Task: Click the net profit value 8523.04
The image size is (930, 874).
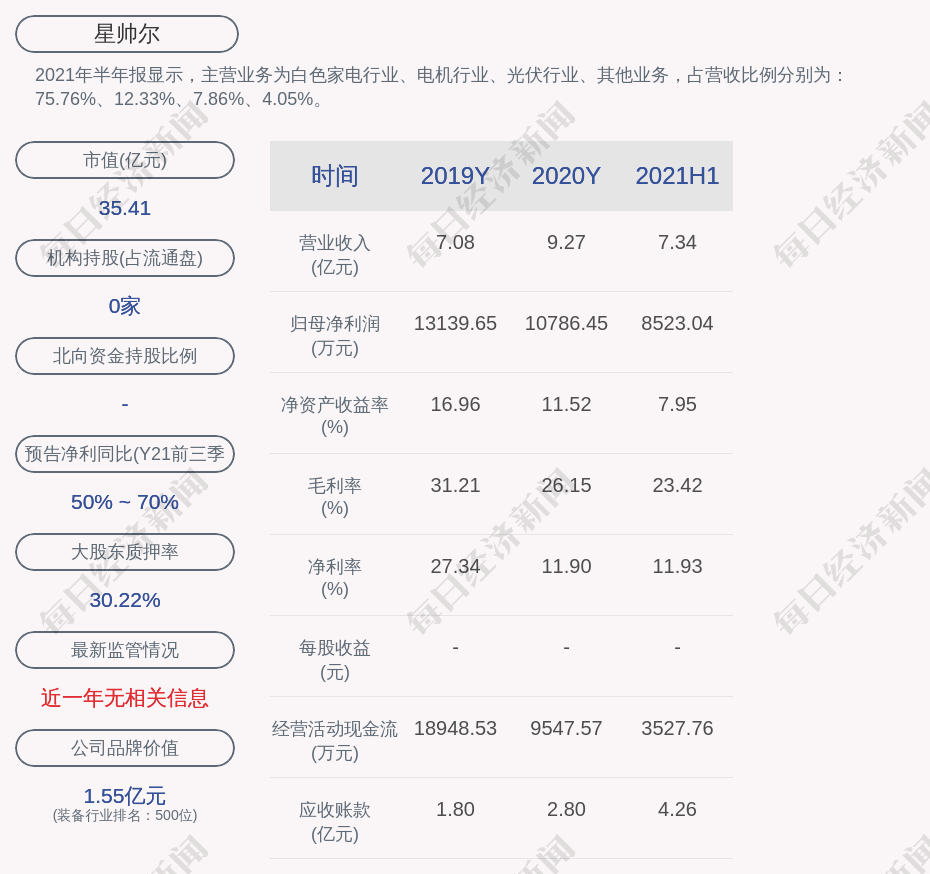Action: (x=677, y=323)
